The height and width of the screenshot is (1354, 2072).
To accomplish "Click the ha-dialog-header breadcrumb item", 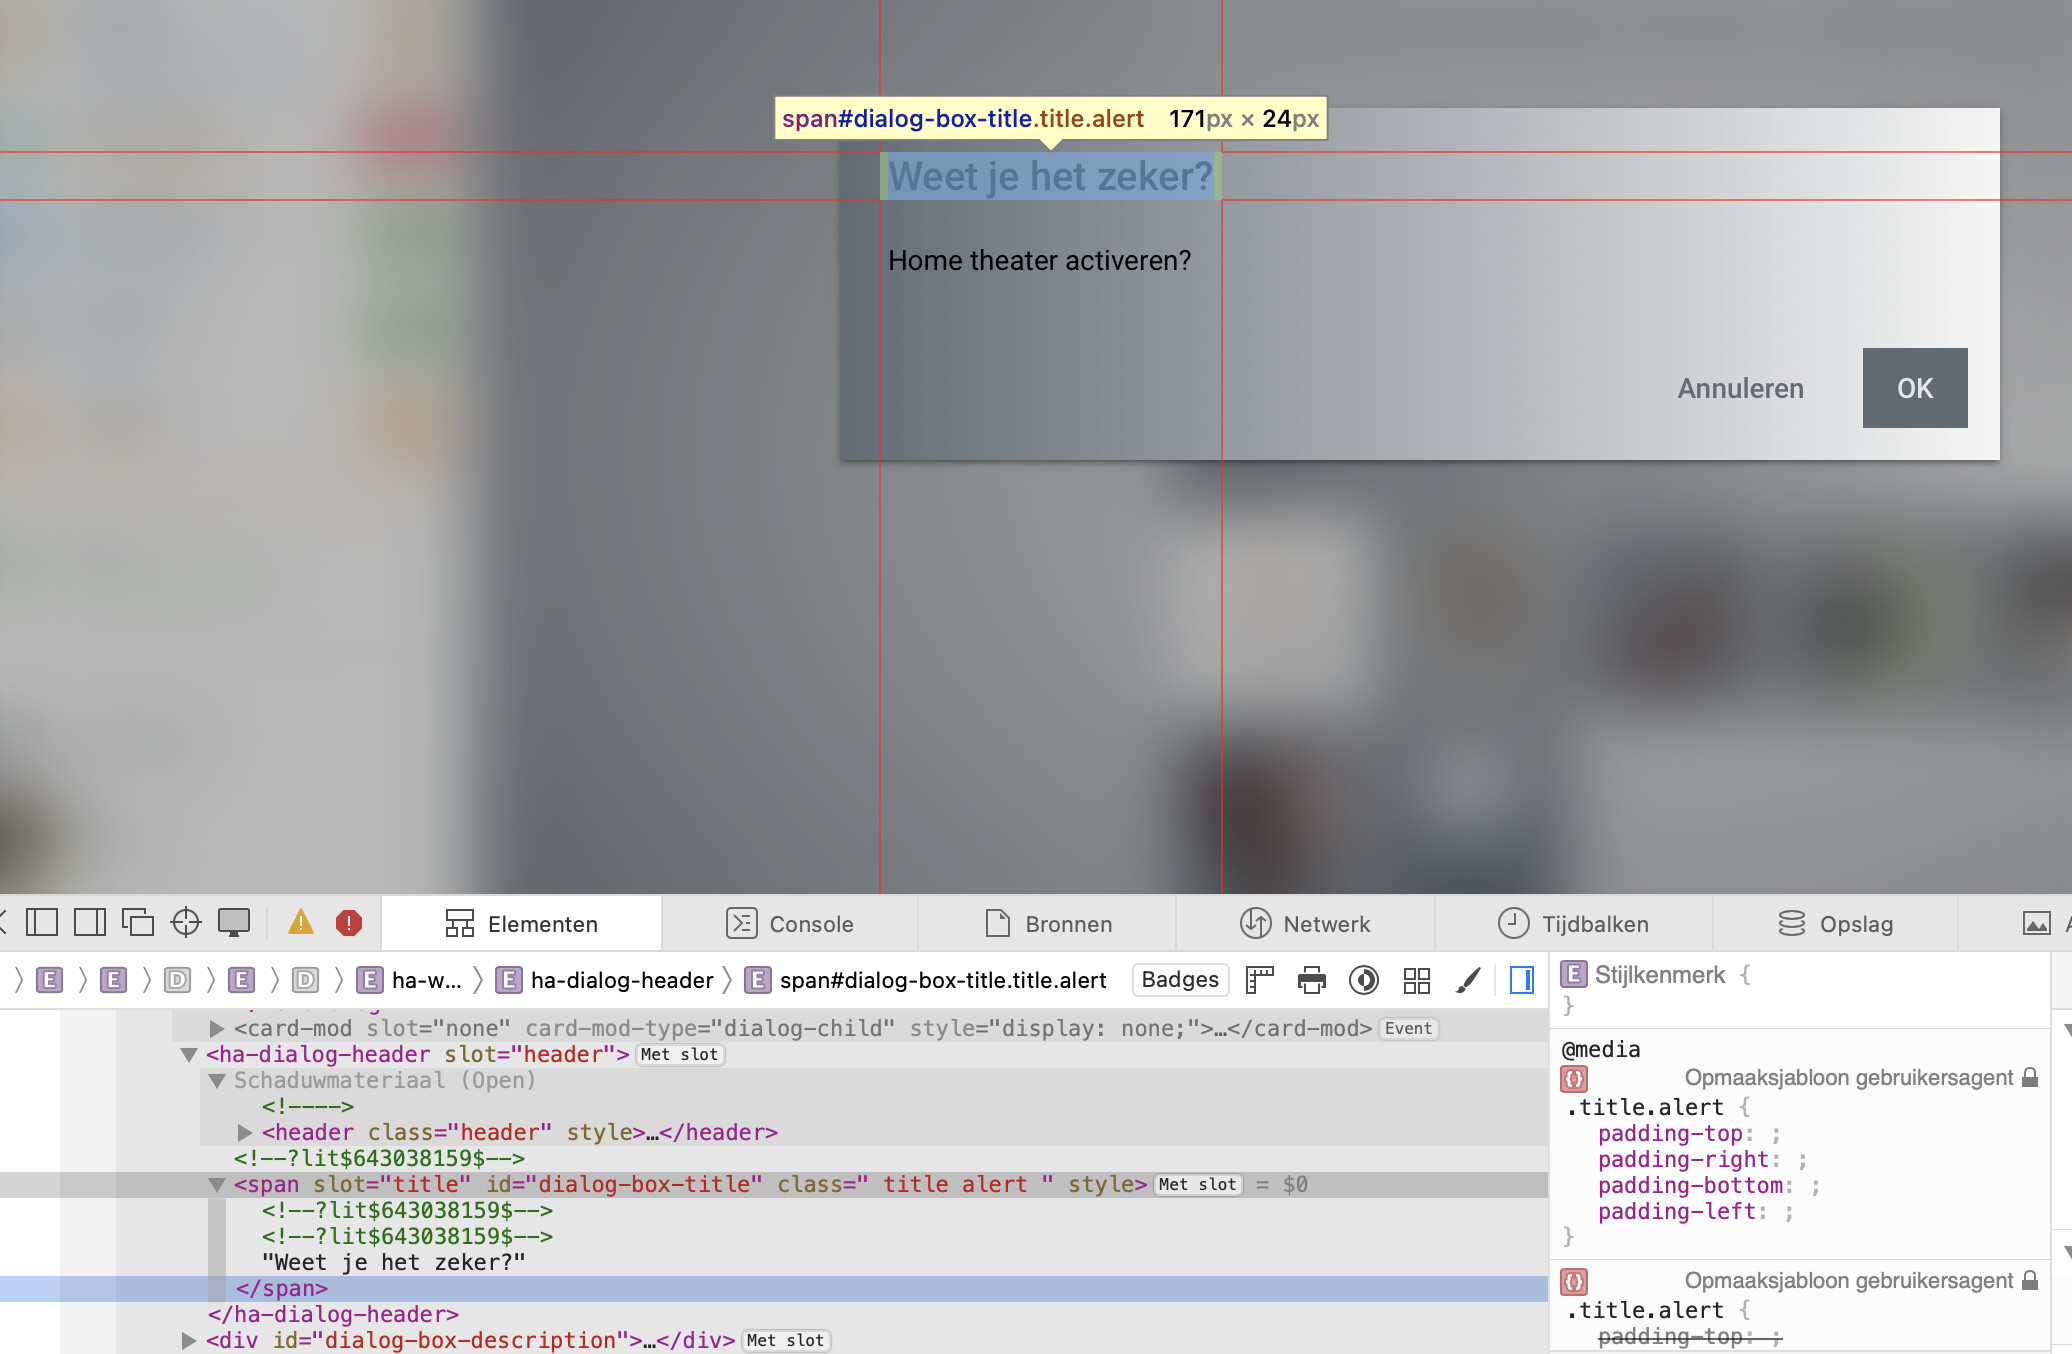I will 621,980.
